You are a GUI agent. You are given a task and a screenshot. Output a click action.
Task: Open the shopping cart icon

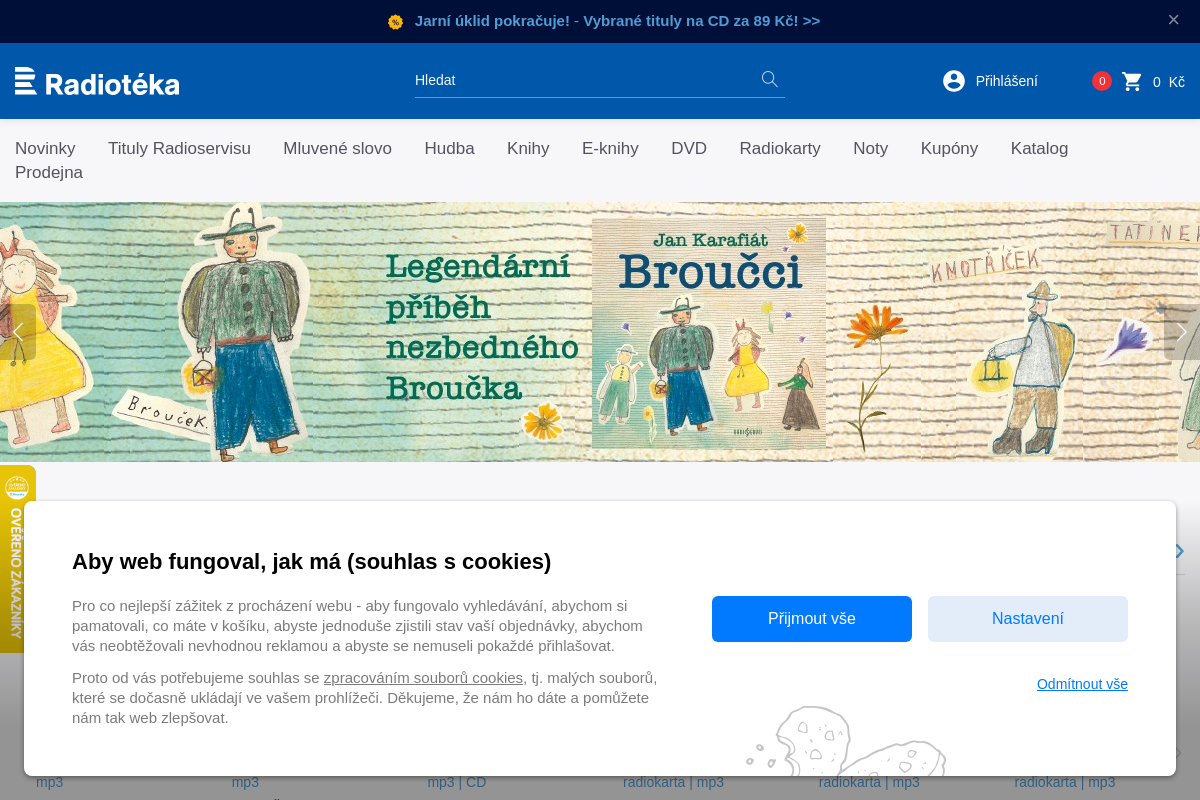coord(1132,81)
